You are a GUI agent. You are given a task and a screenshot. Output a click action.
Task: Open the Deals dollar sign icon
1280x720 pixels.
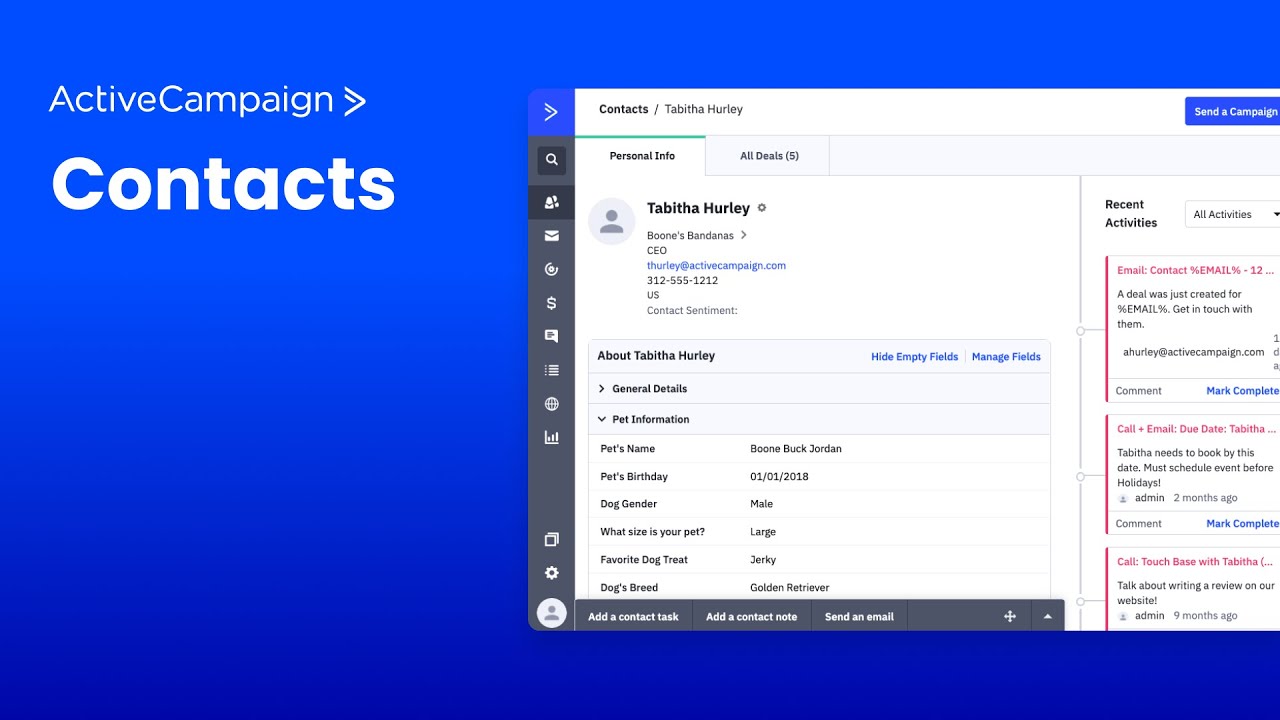pos(551,303)
